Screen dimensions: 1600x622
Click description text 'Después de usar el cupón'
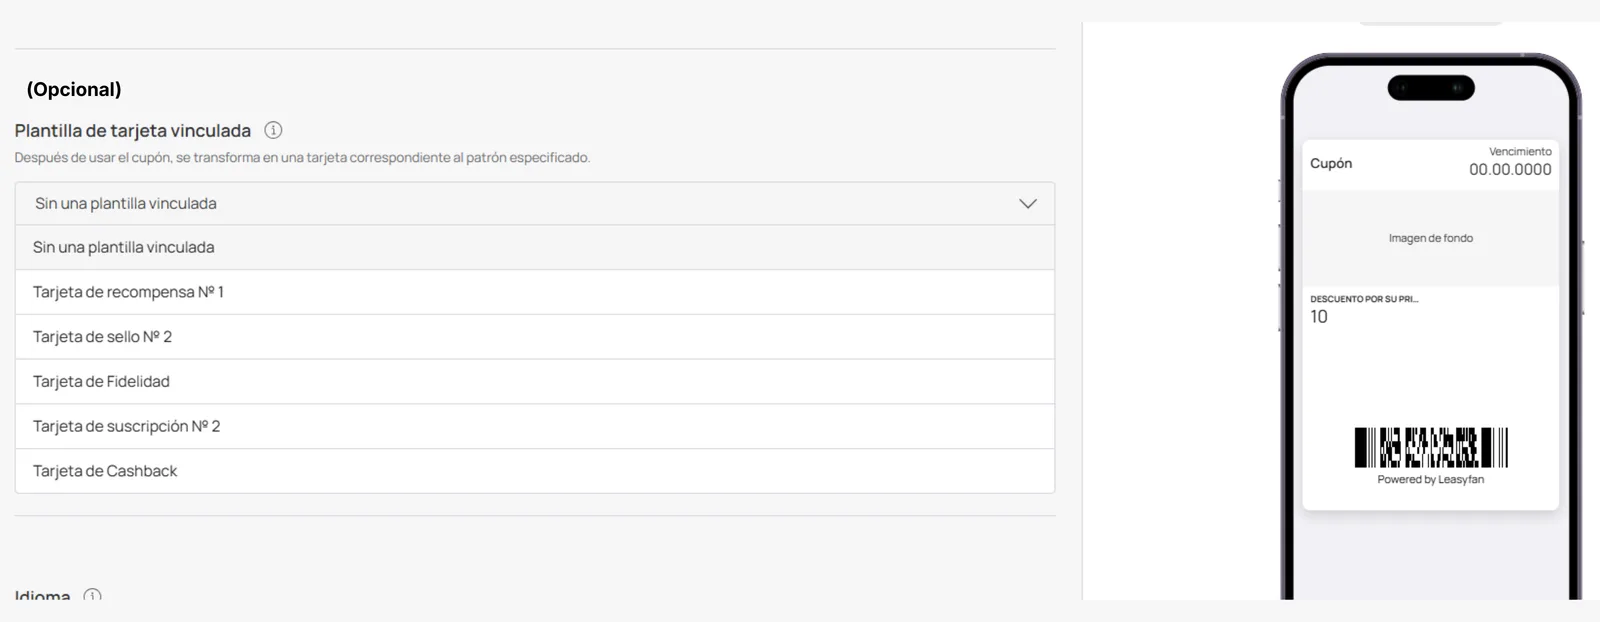(x=302, y=157)
